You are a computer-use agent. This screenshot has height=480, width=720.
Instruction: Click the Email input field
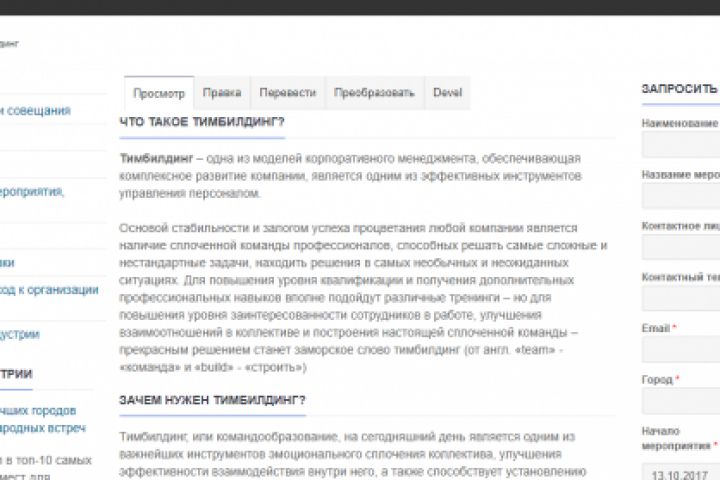pos(681,350)
